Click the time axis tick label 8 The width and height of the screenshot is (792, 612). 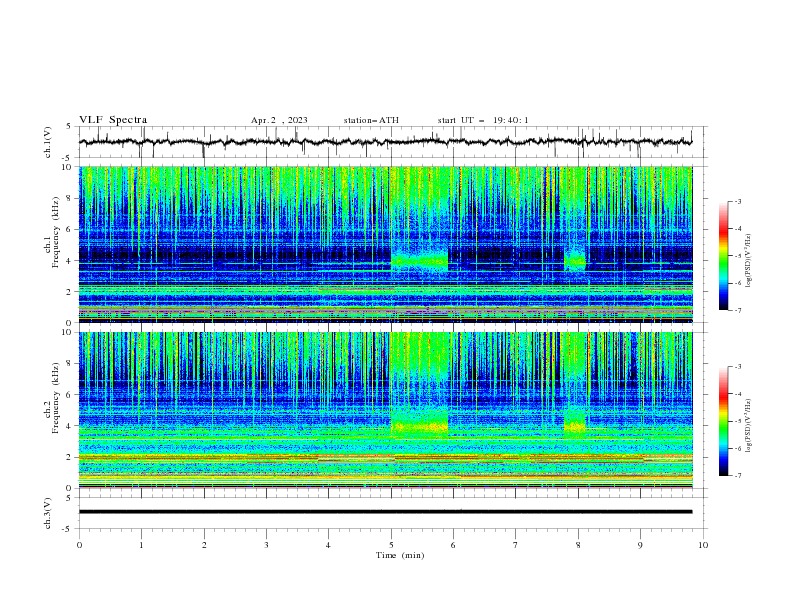tap(578, 545)
